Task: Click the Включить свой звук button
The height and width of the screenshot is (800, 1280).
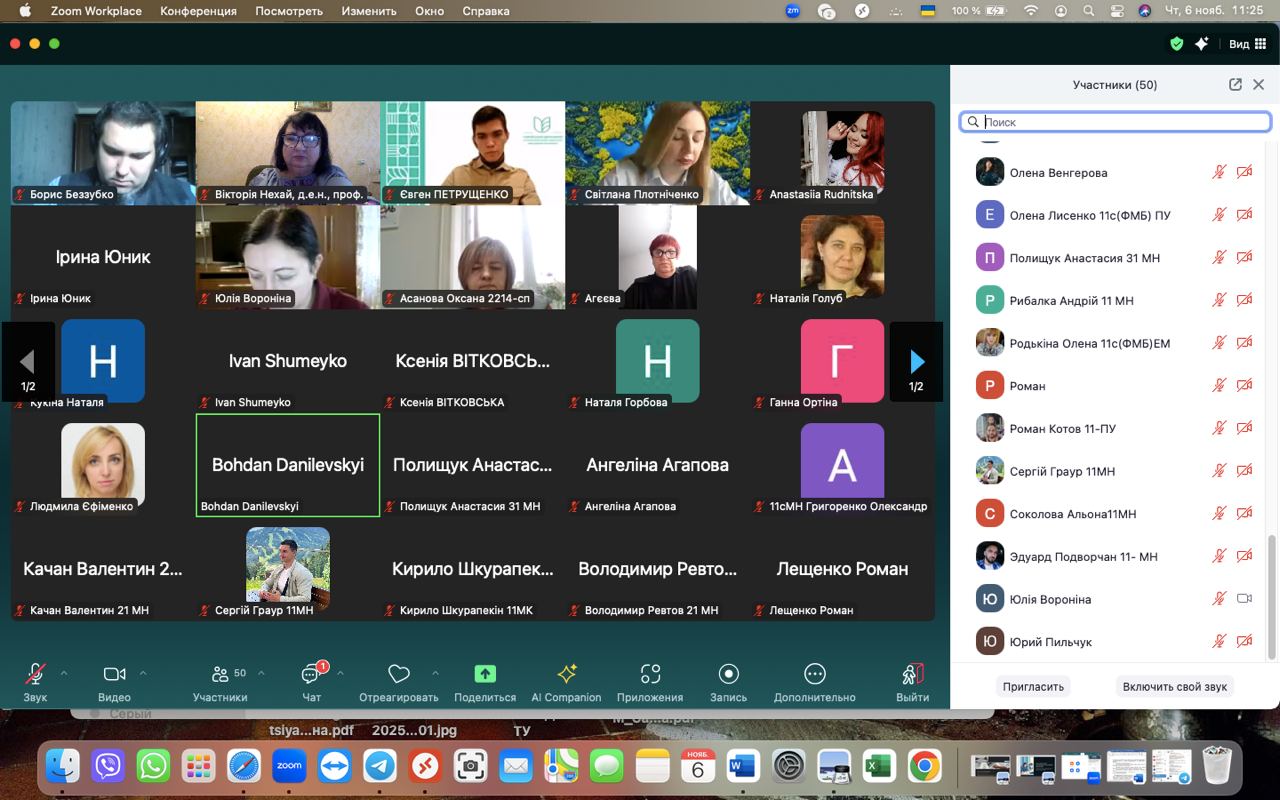Action: pos(1174,687)
